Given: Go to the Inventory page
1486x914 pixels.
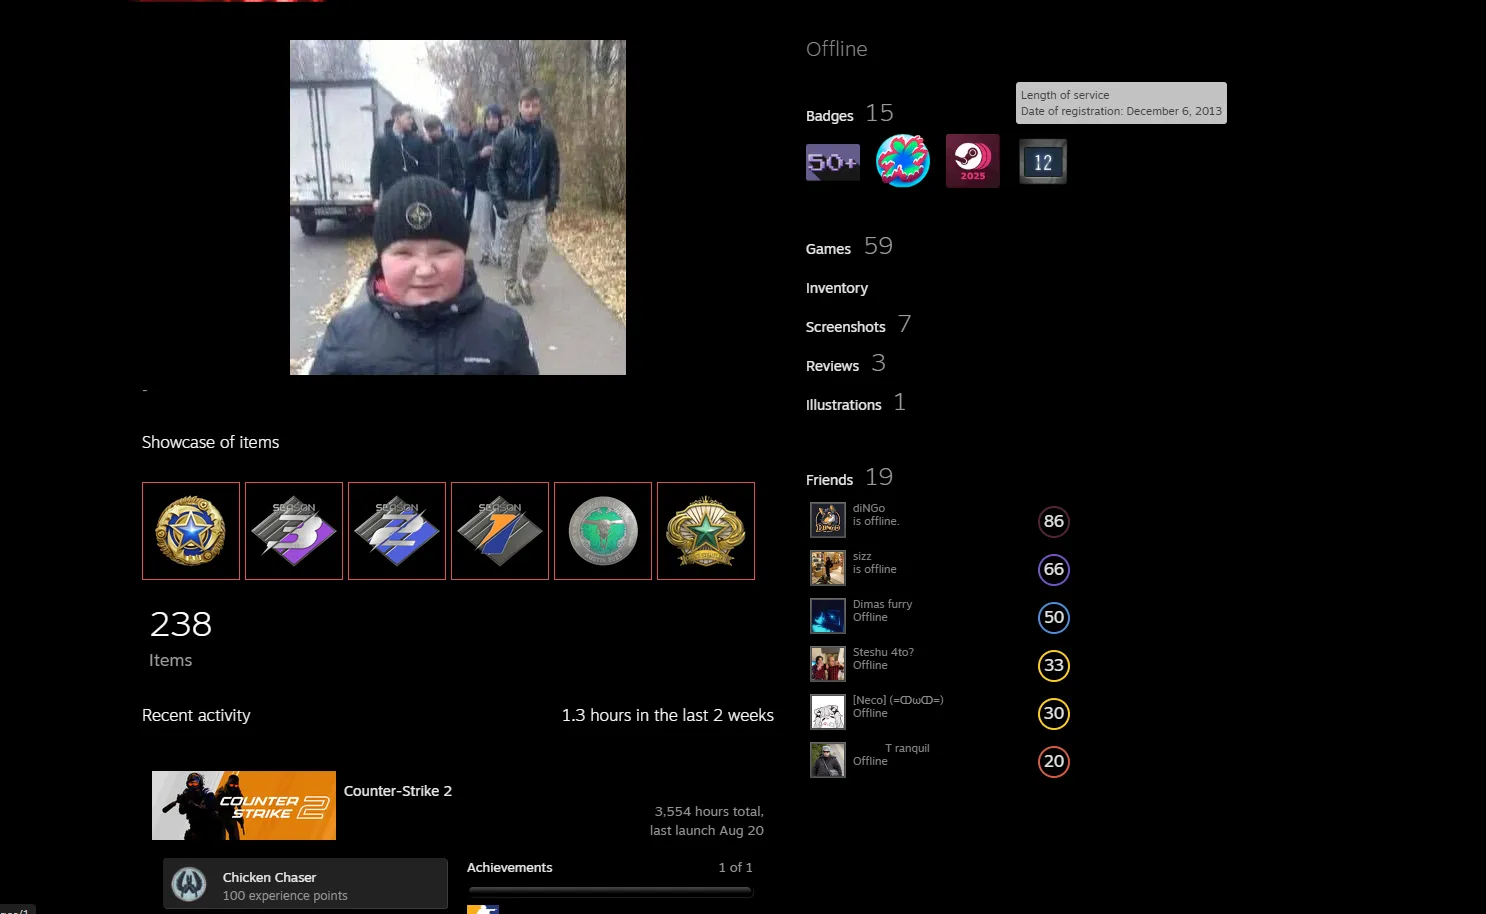Looking at the screenshot, I should coord(837,288).
